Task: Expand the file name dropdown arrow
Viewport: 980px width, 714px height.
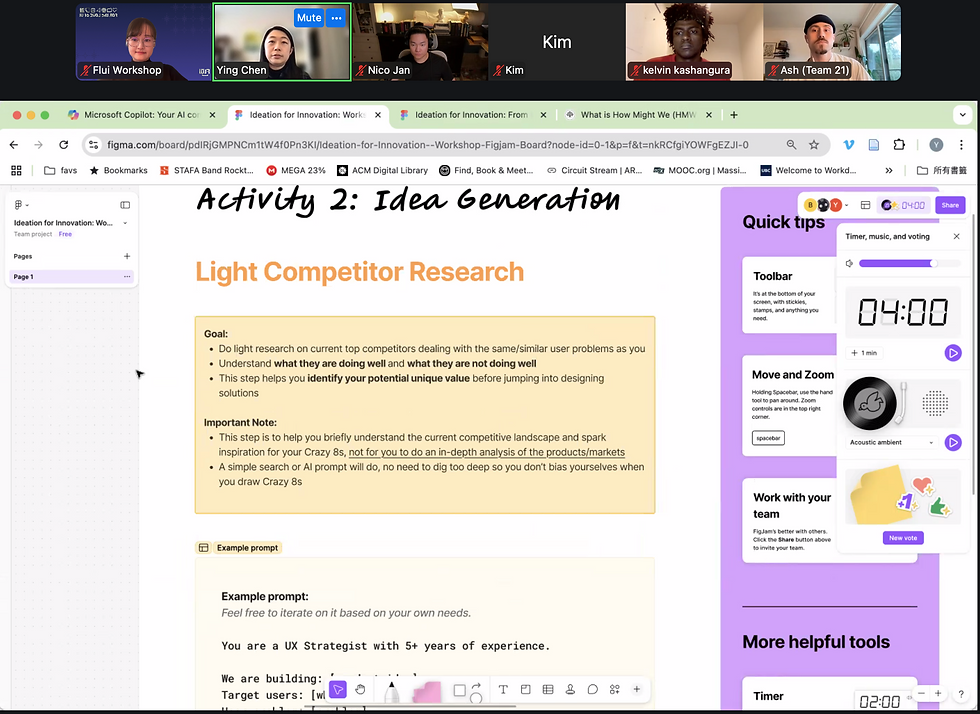Action: 125,223
